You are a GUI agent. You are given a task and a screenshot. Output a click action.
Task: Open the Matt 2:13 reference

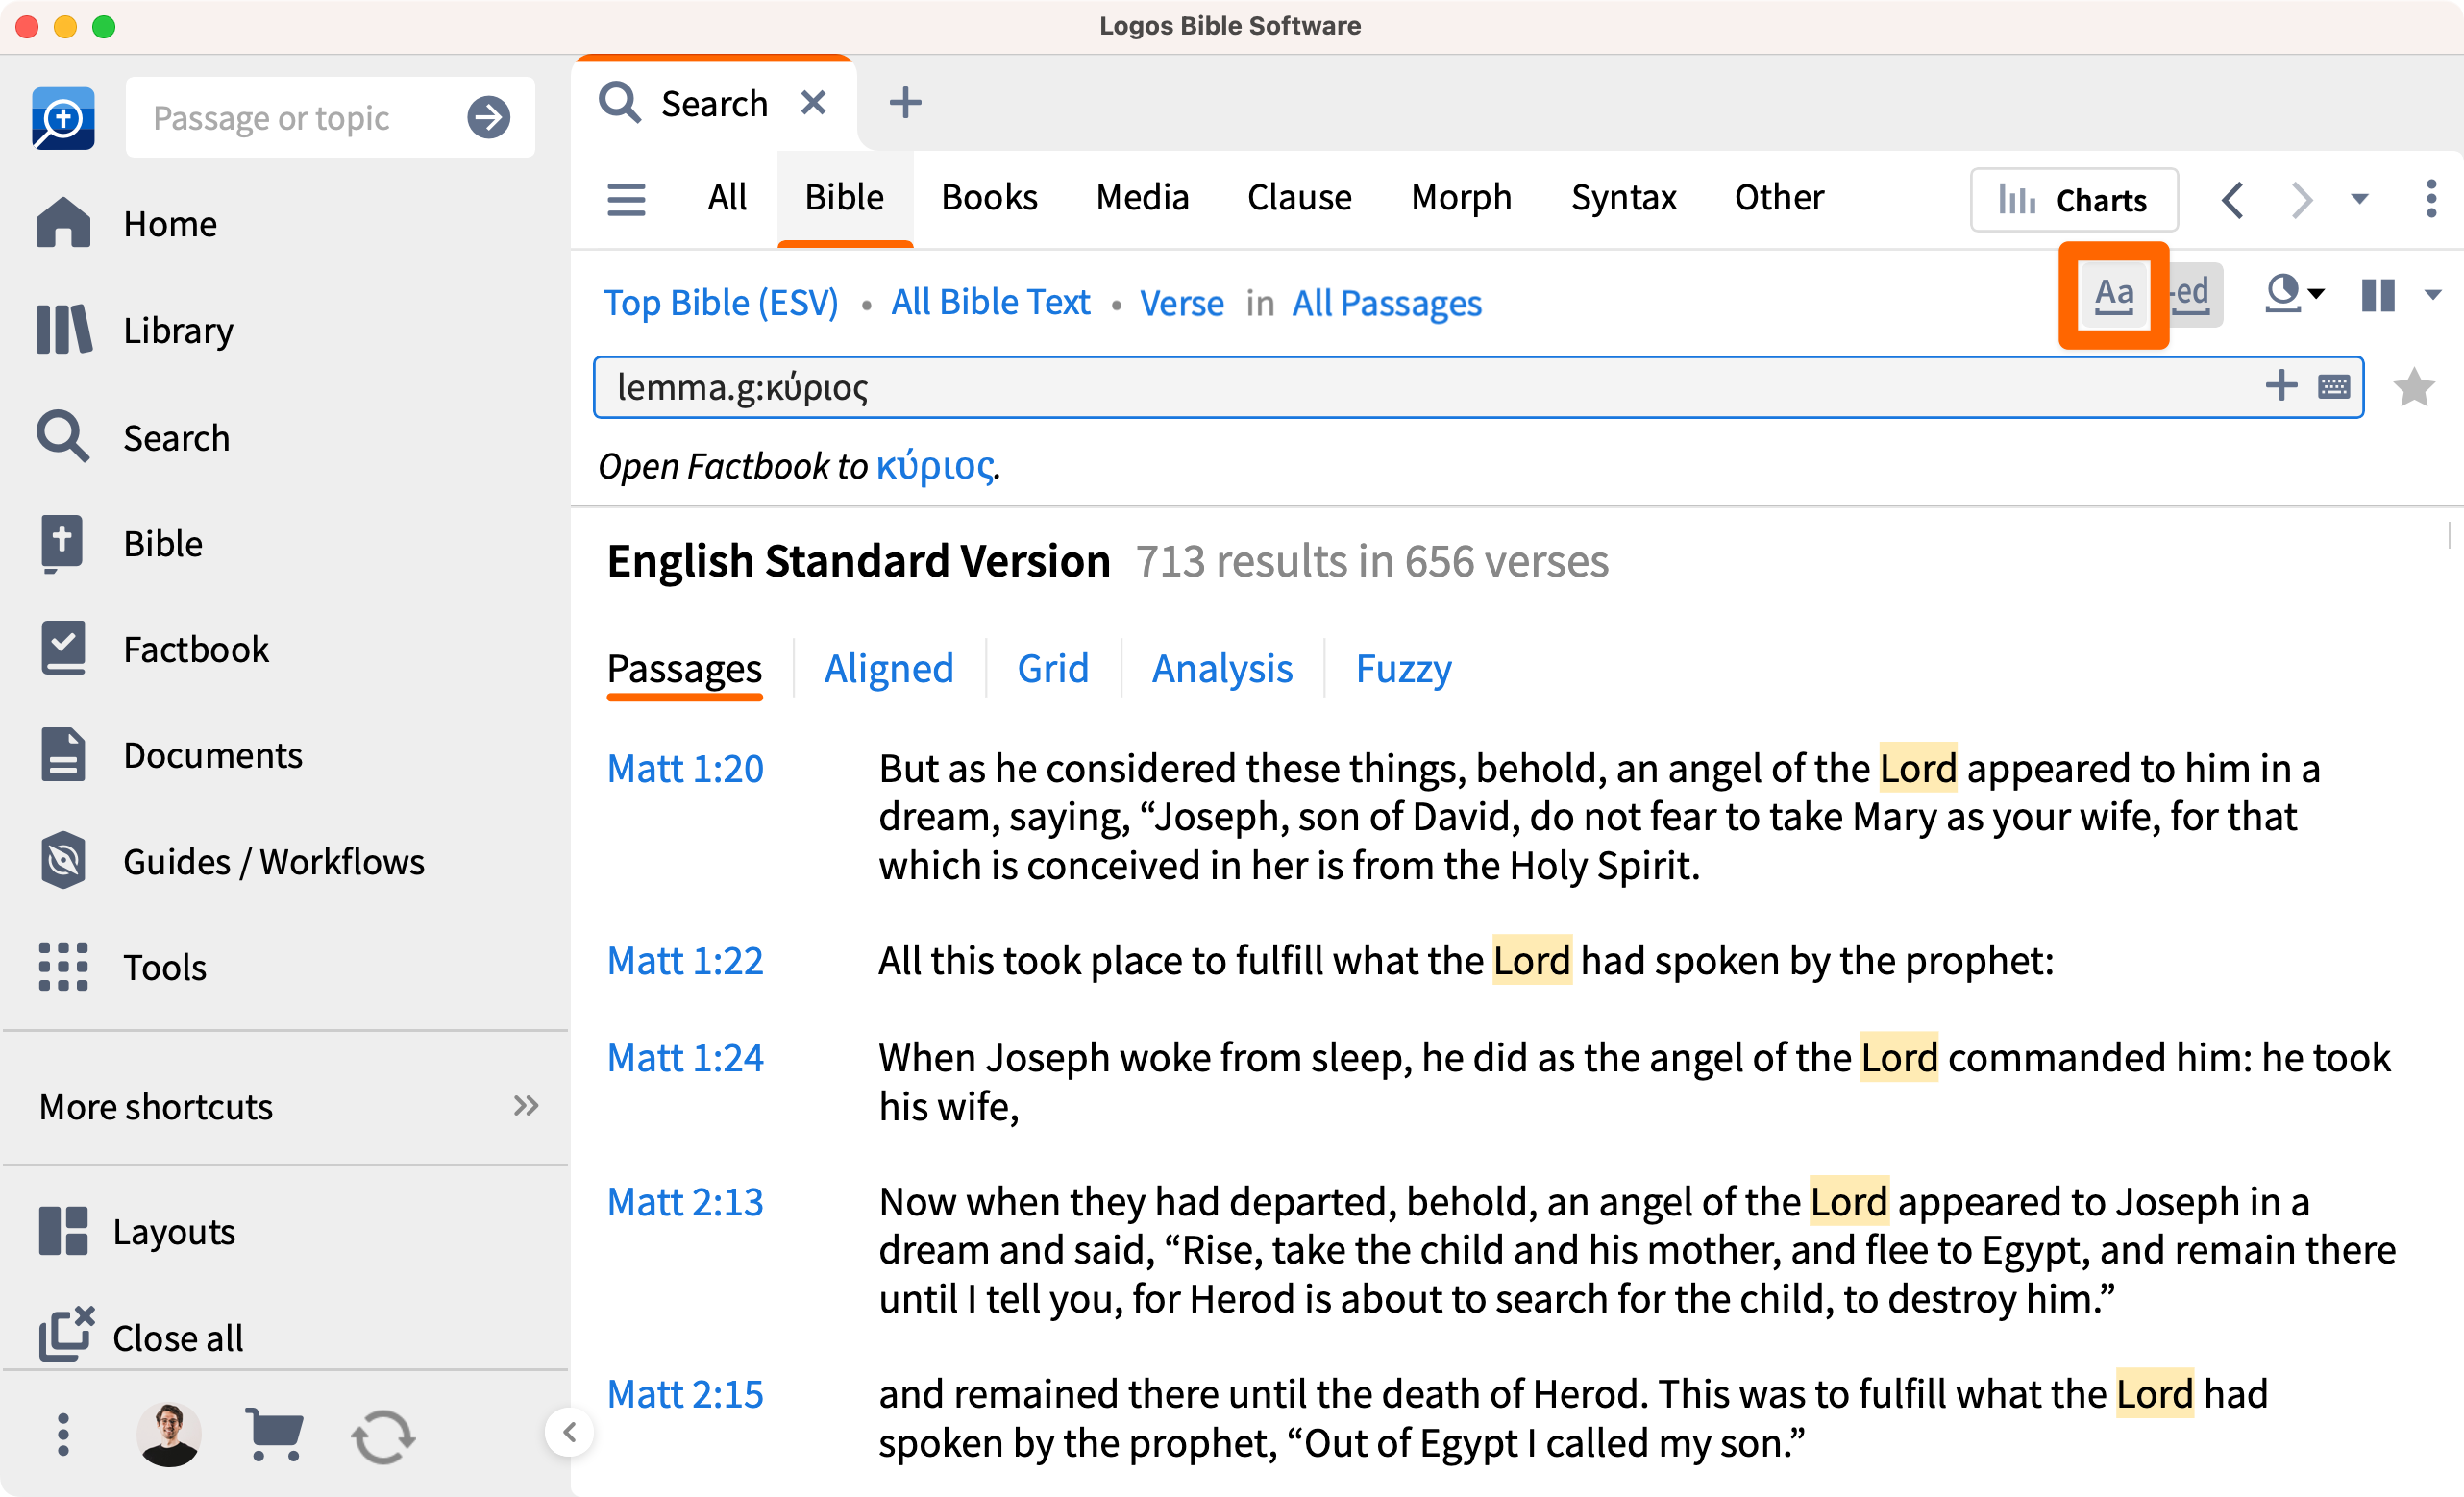685,1201
